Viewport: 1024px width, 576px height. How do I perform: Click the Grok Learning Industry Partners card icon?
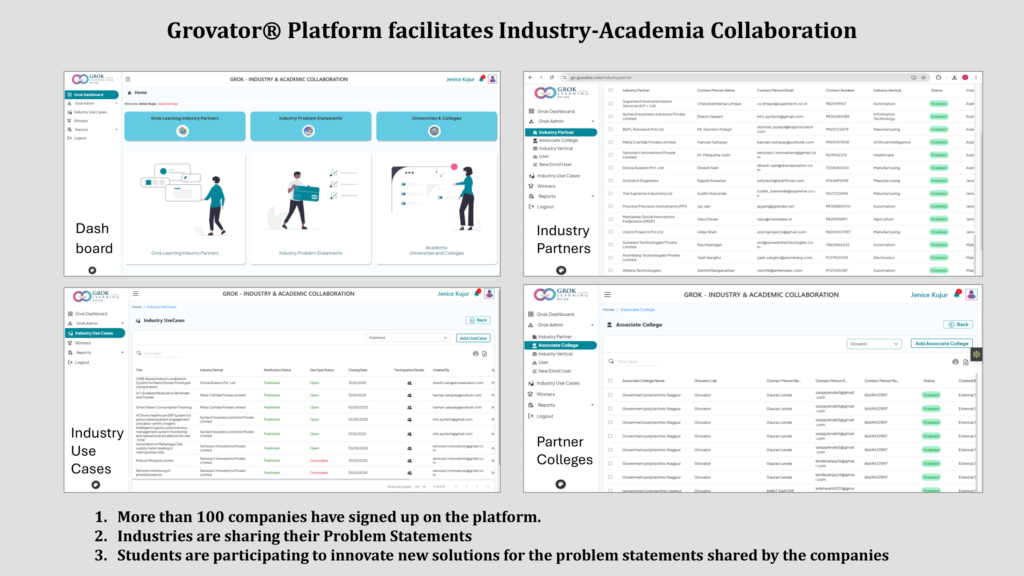pyautogui.click(x=183, y=131)
